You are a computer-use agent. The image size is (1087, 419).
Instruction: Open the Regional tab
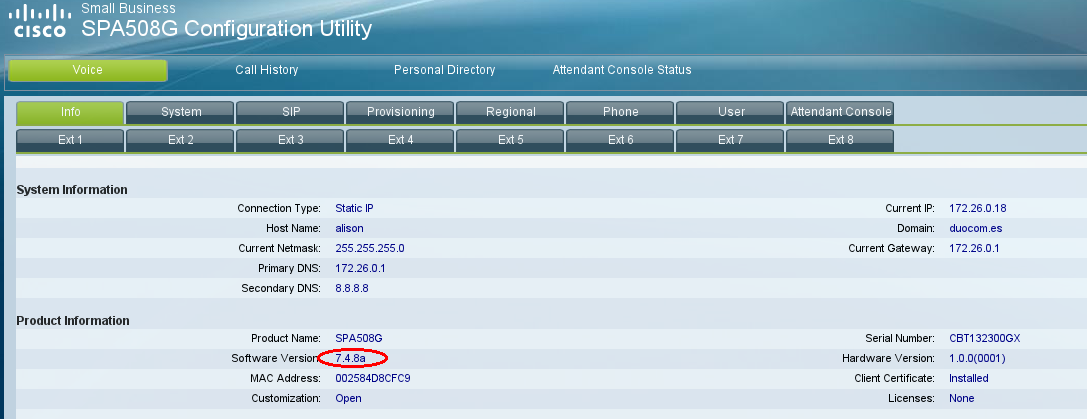coord(510,112)
